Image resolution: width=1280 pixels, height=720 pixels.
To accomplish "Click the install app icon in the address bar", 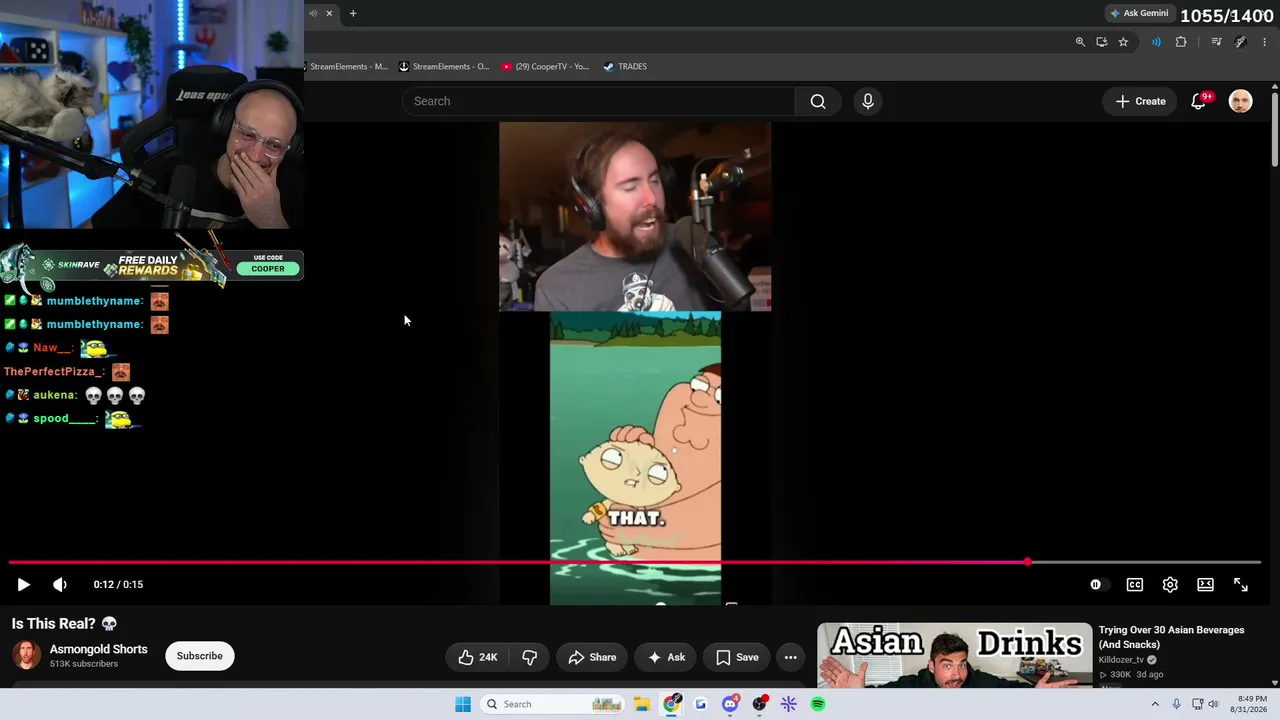I will pos(1102,42).
